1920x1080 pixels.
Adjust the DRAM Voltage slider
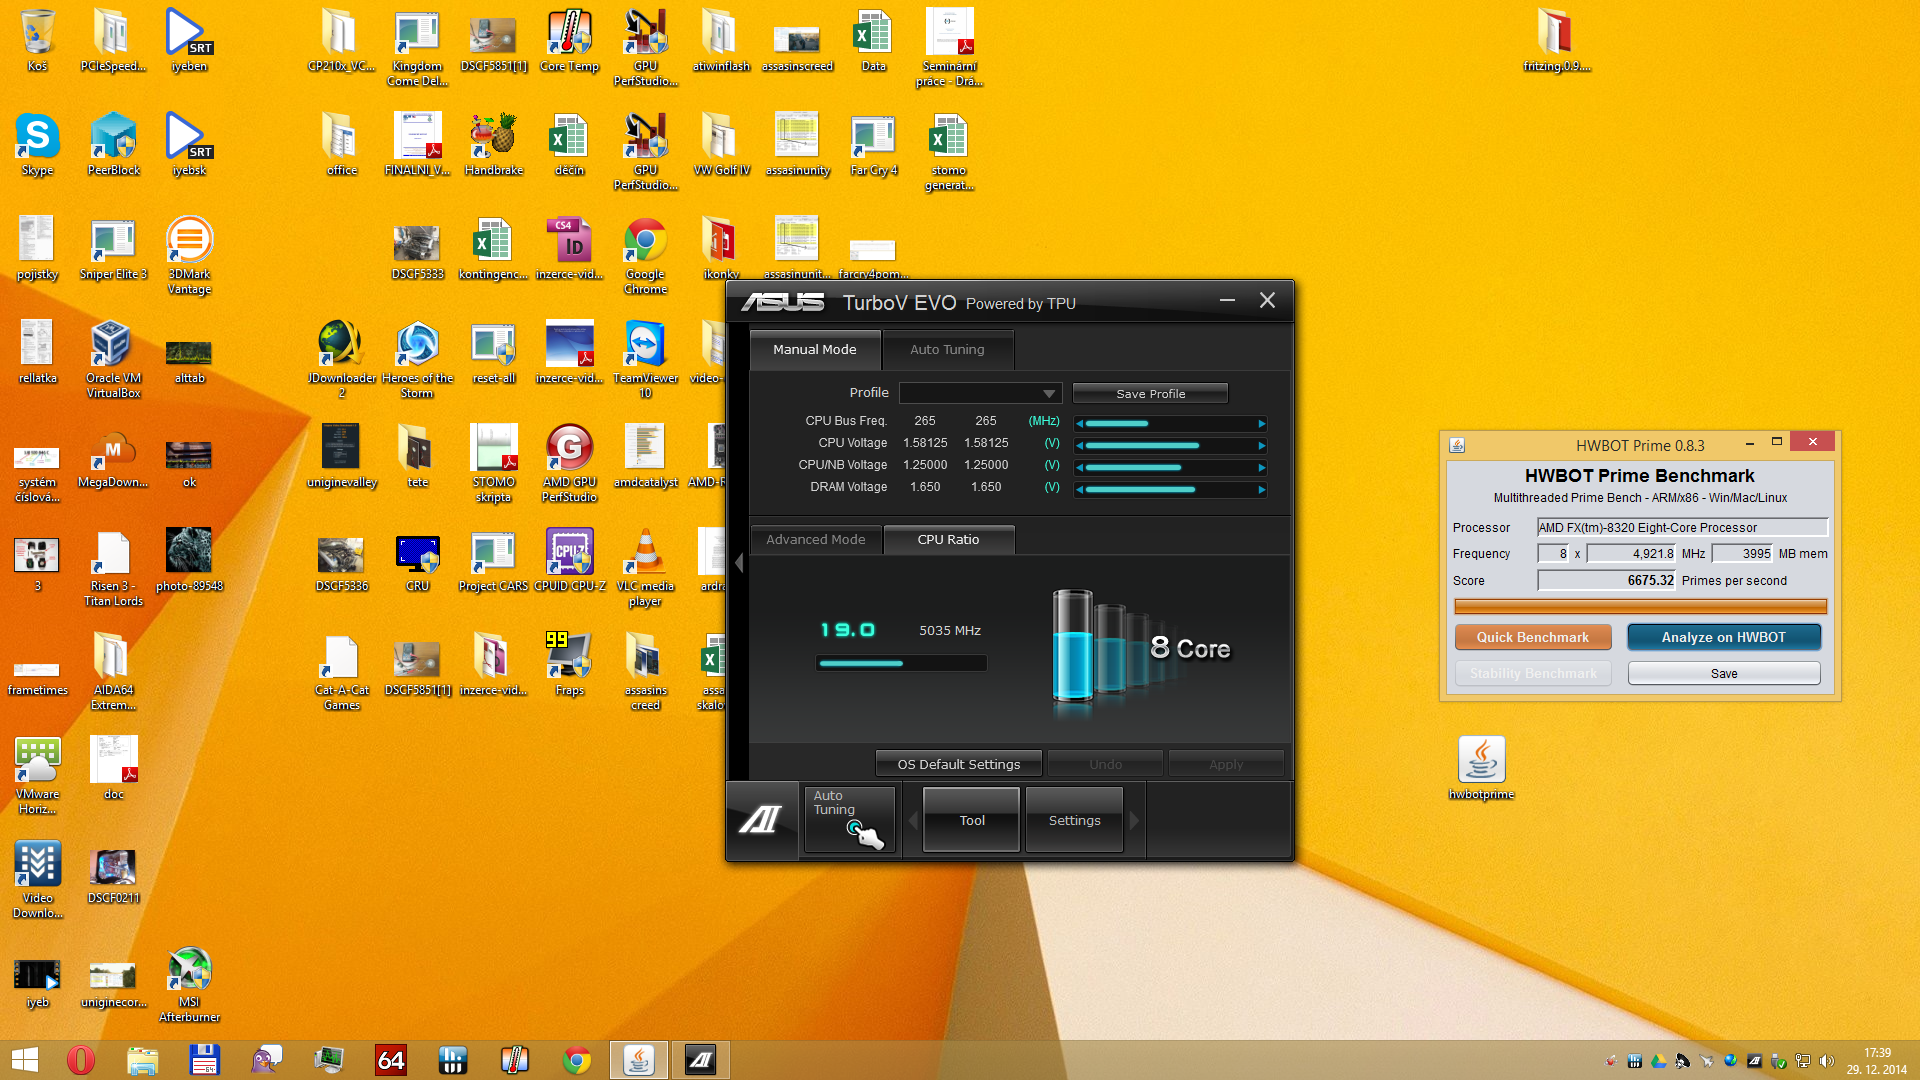click(1170, 489)
